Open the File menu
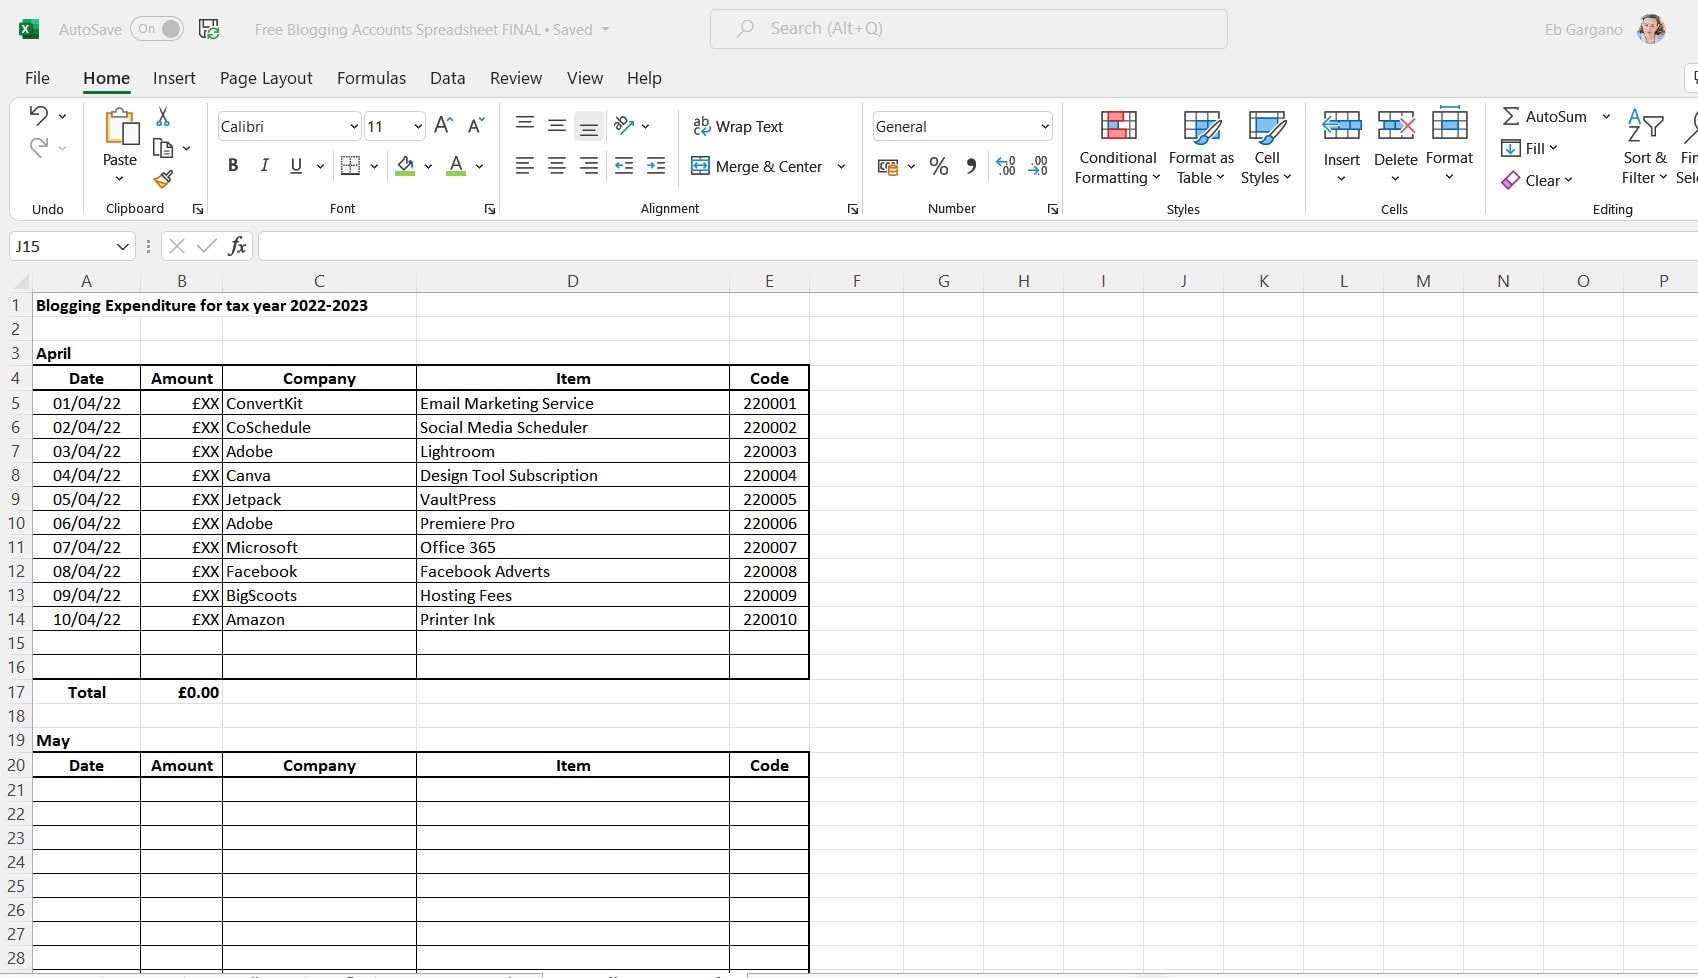Screen dimensions: 1698x978 37,78
